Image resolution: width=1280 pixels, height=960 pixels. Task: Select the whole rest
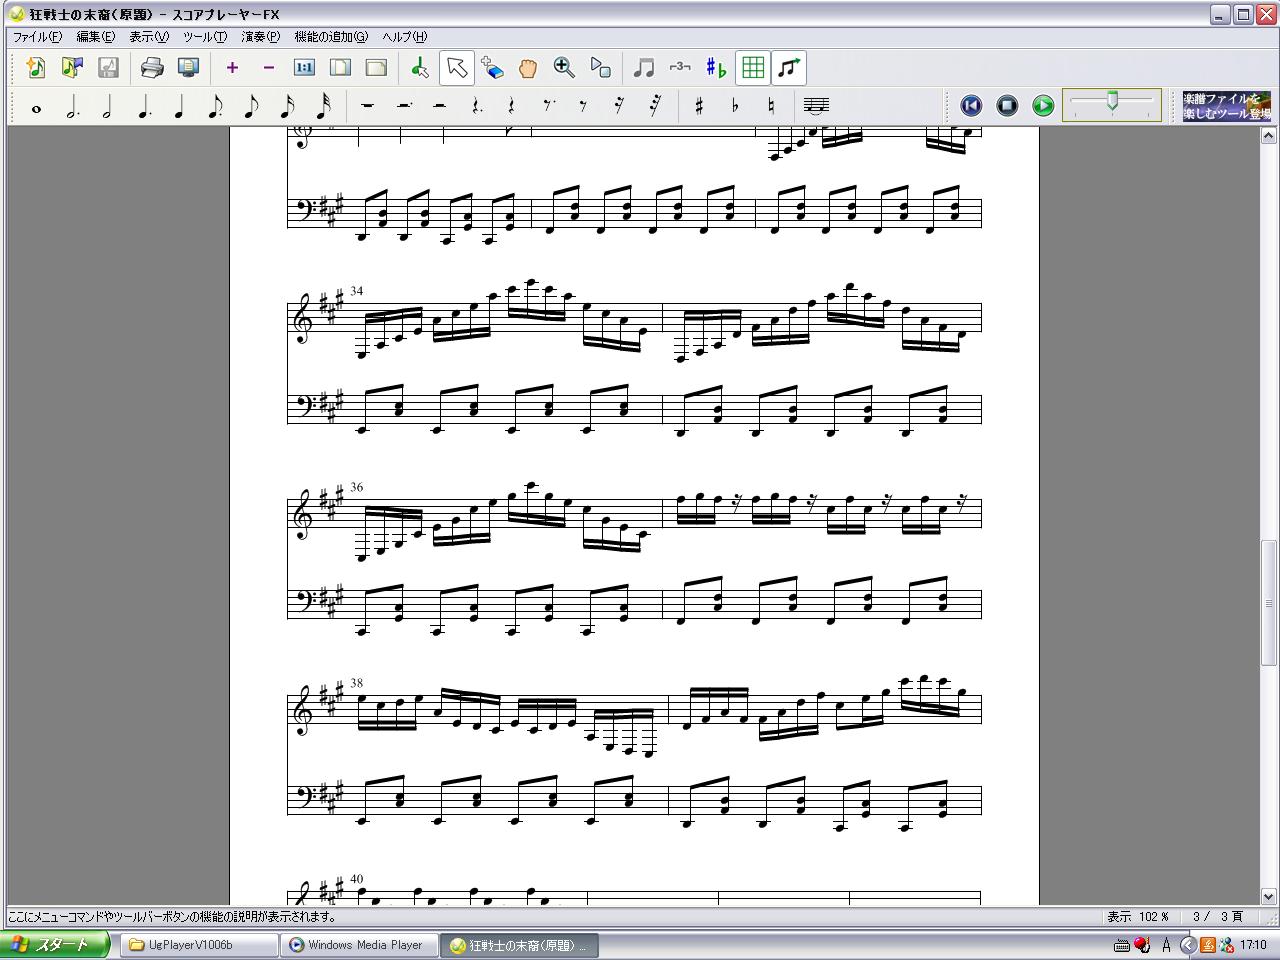pyautogui.click(x=367, y=107)
